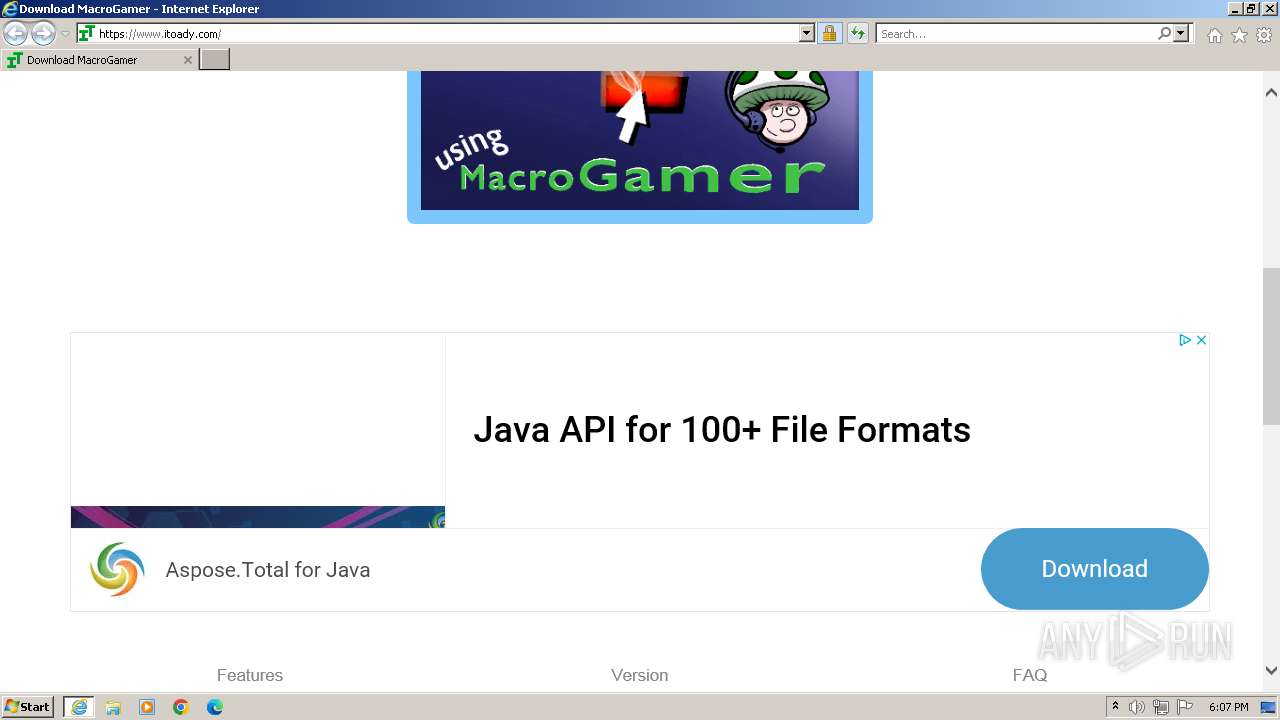Image resolution: width=1280 pixels, height=720 pixels.
Task: Click Internet Explorer taskbar icon
Action: (x=79, y=707)
